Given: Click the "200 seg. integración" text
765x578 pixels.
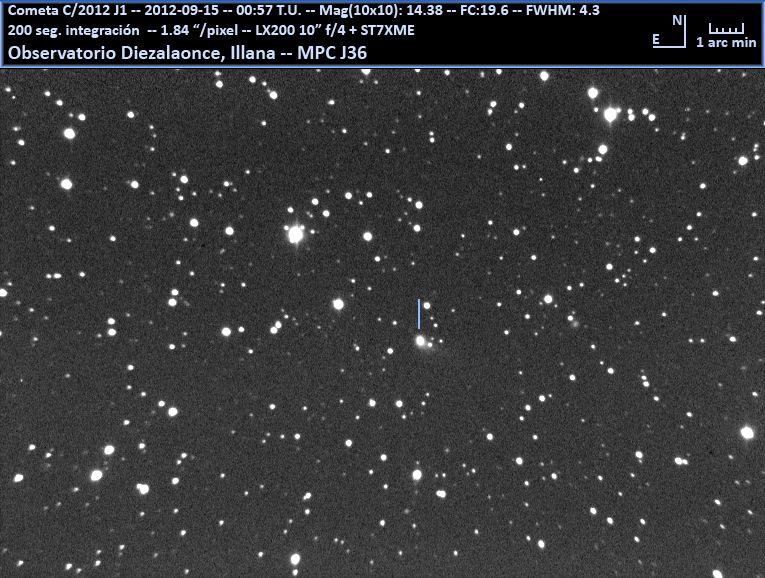Looking at the screenshot, I should pos(74,30).
